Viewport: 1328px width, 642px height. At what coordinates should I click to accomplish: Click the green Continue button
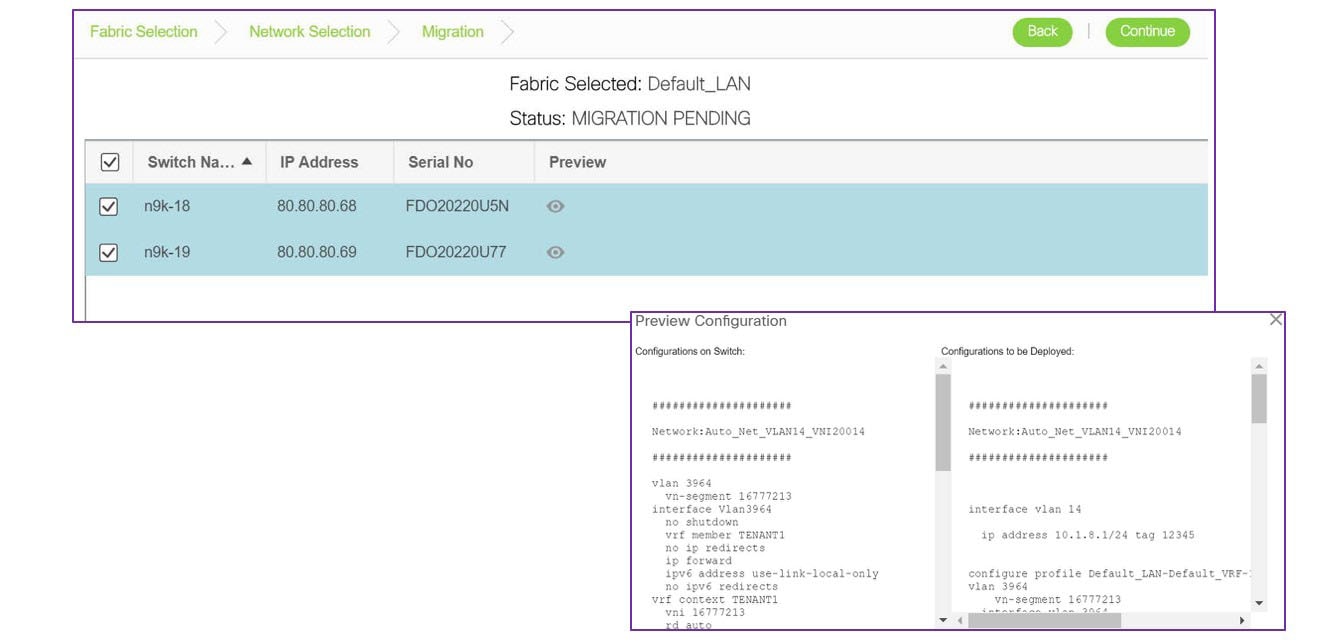coord(1147,31)
